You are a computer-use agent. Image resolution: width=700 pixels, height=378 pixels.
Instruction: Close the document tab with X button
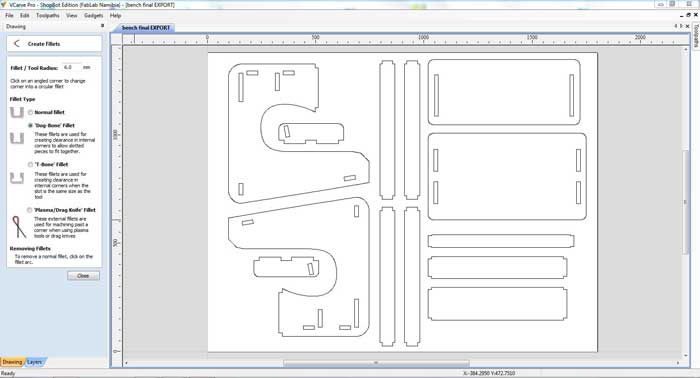pos(688,26)
